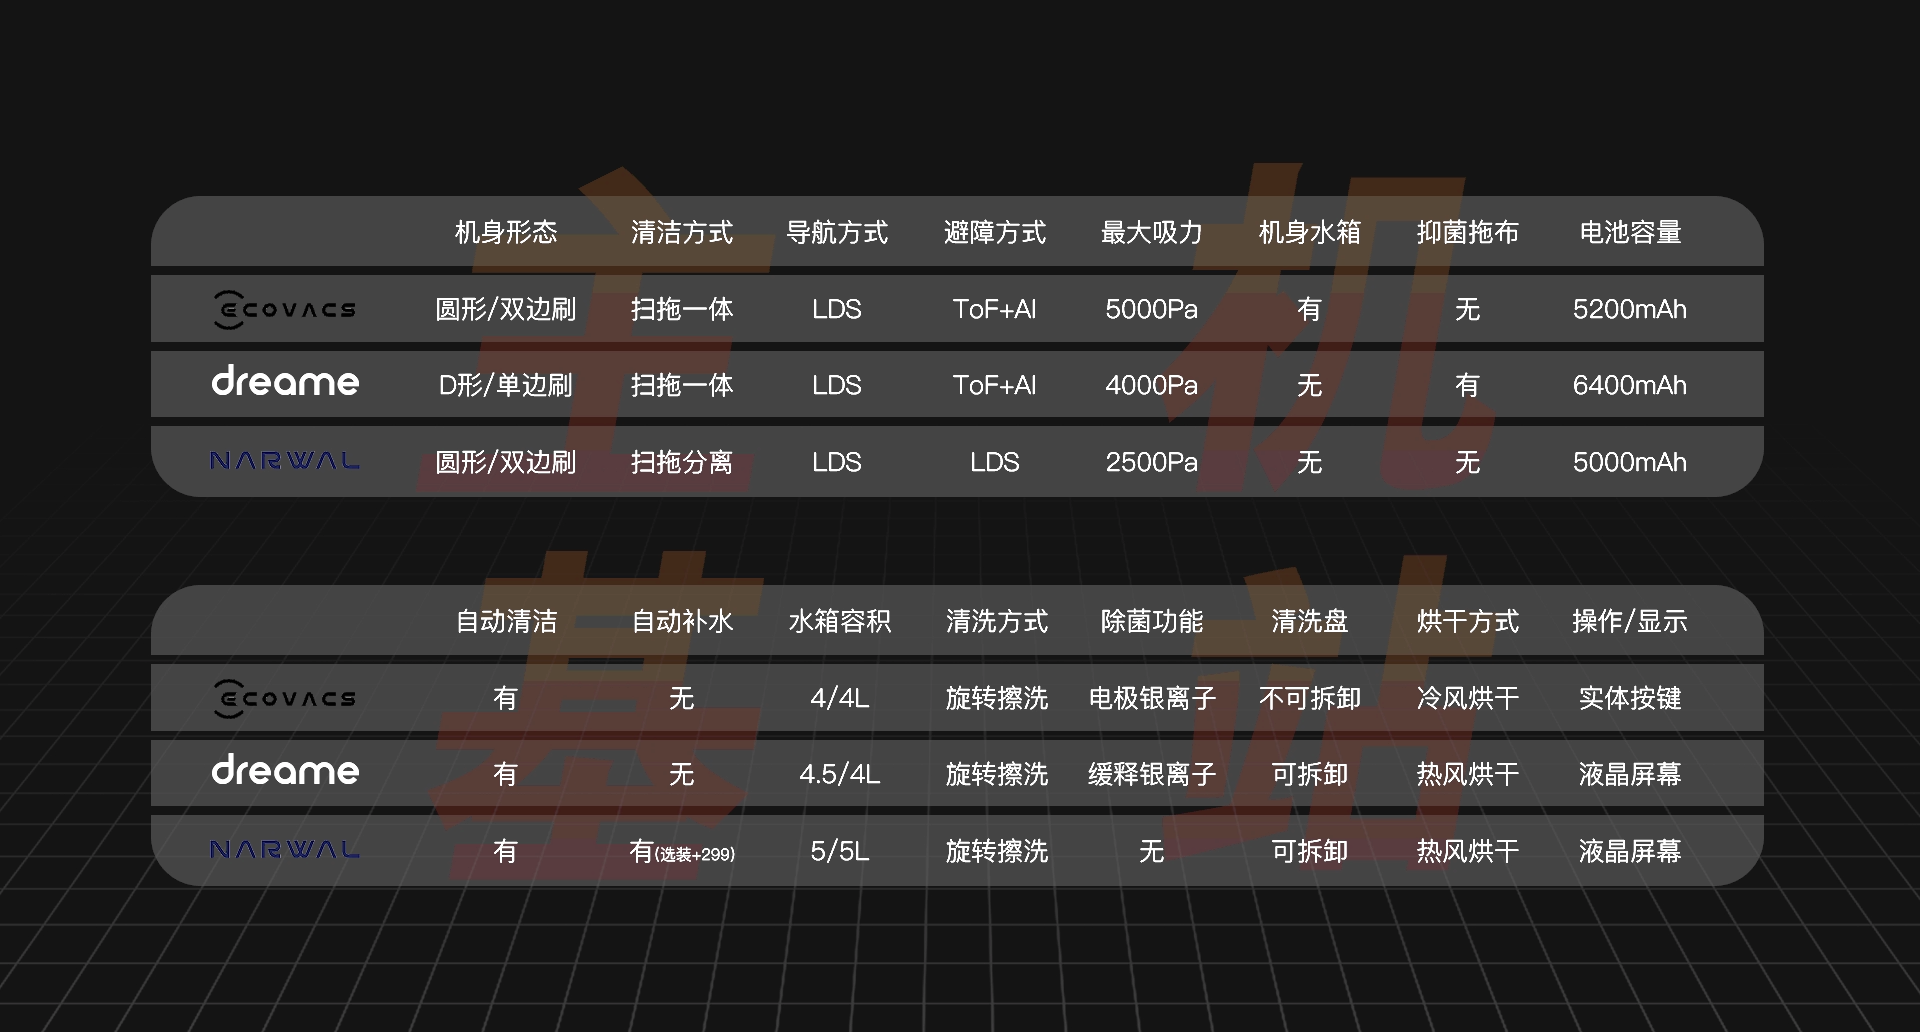Click the 5200mAh battery value
This screenshot has height=1032, width=1920.
click(x=1630, y=310)
